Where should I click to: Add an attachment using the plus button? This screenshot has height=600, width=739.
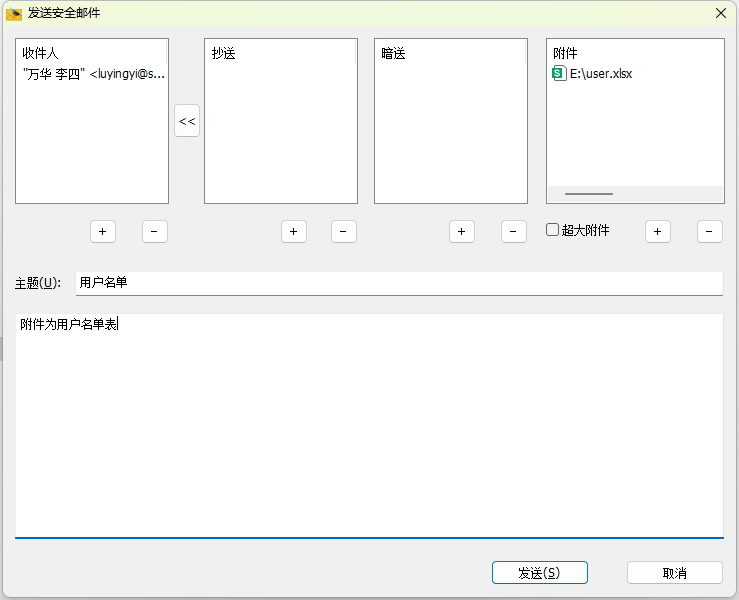tap(657, 232)
